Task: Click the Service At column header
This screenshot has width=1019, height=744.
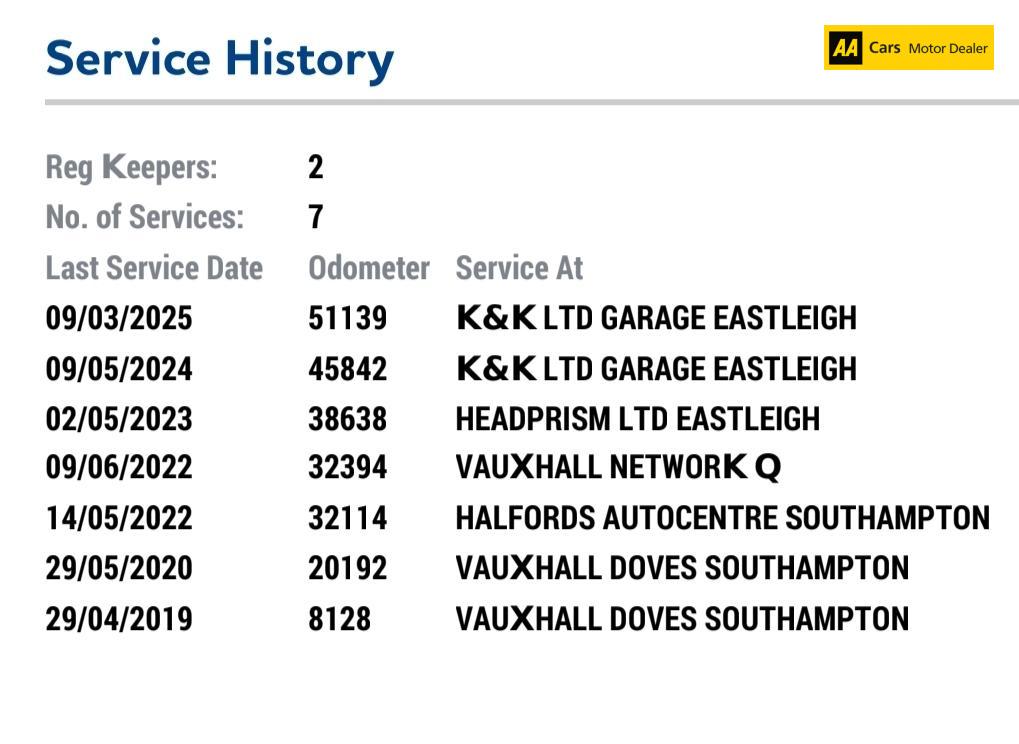Action: point(519,268)
